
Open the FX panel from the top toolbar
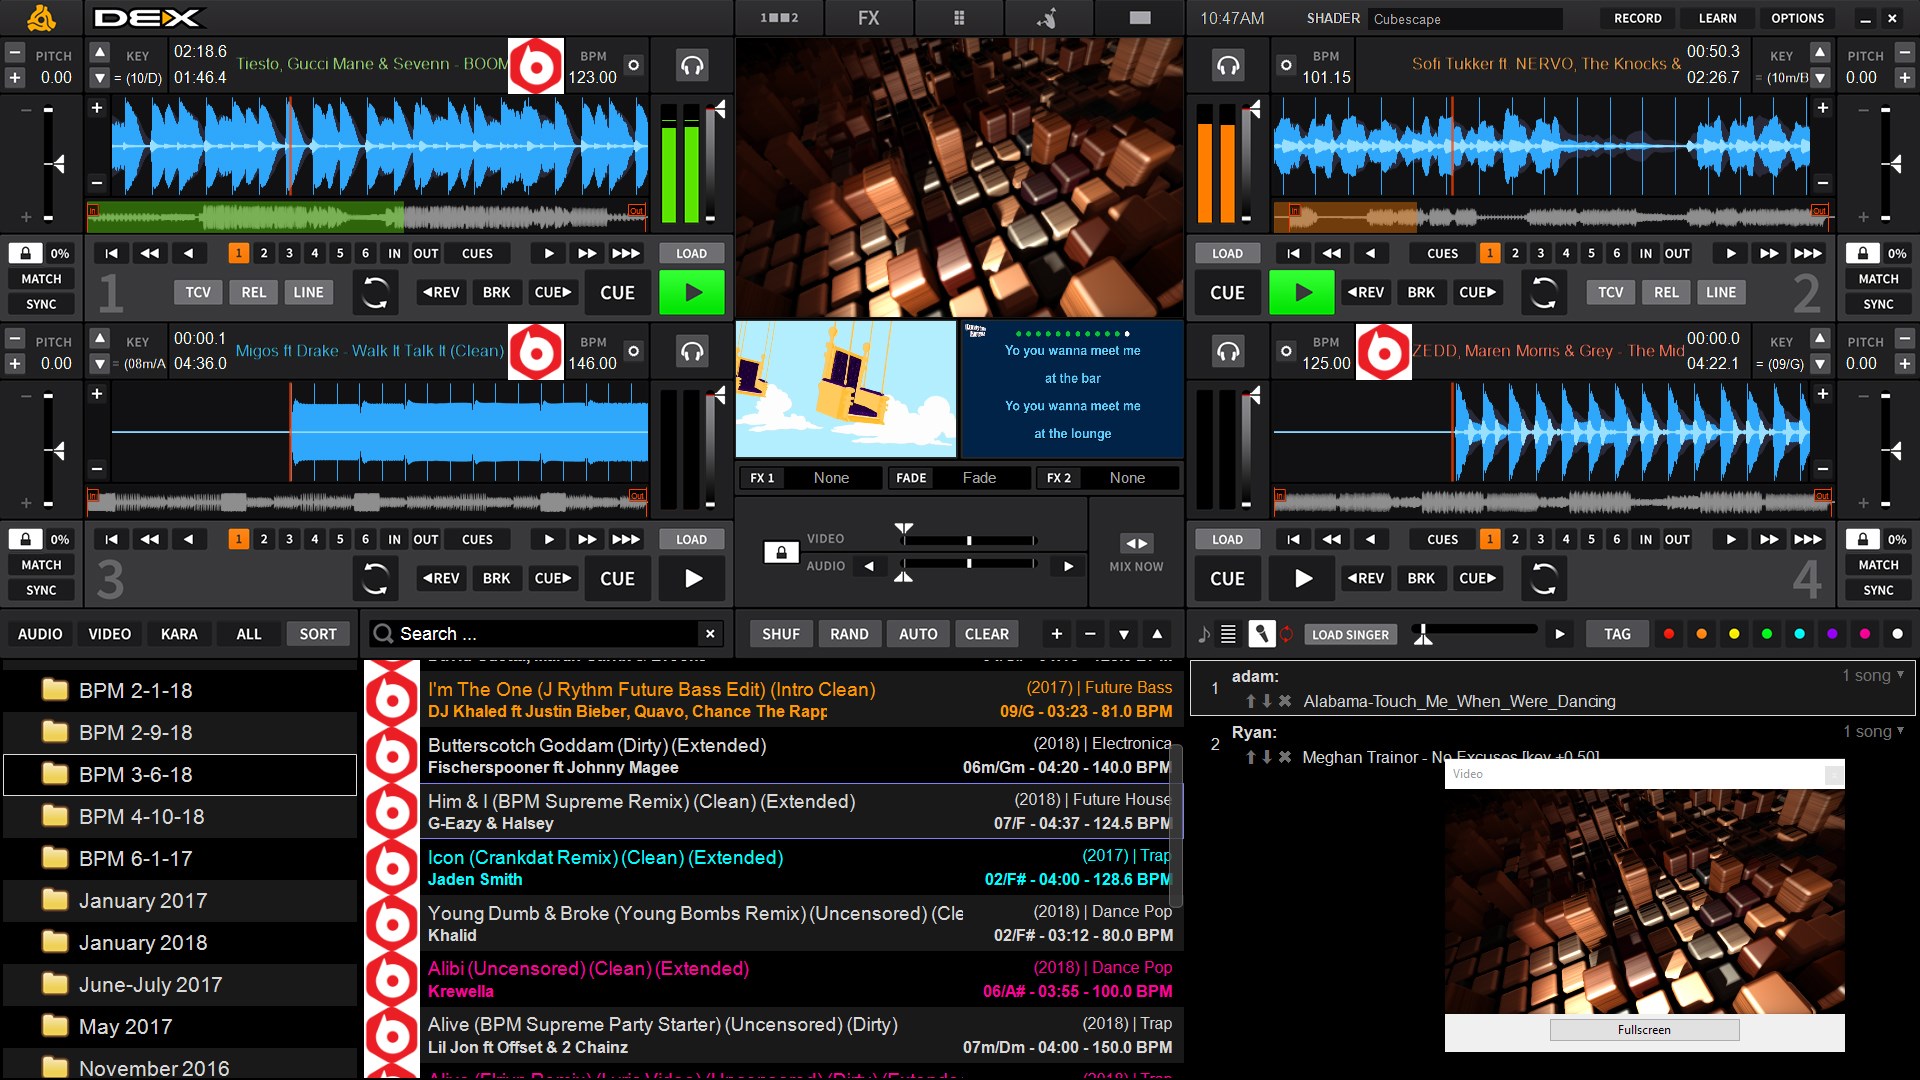coord(868,17)
